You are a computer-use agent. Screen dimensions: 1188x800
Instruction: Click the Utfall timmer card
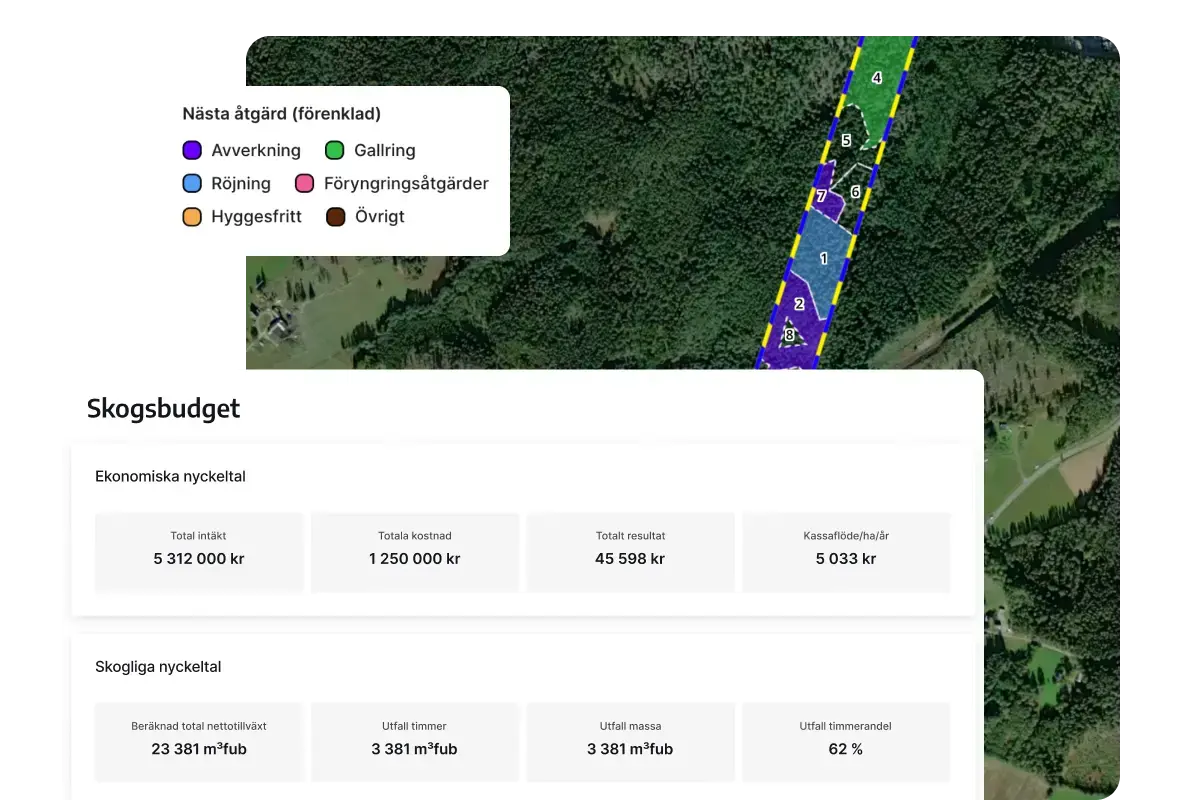point(415,740)
